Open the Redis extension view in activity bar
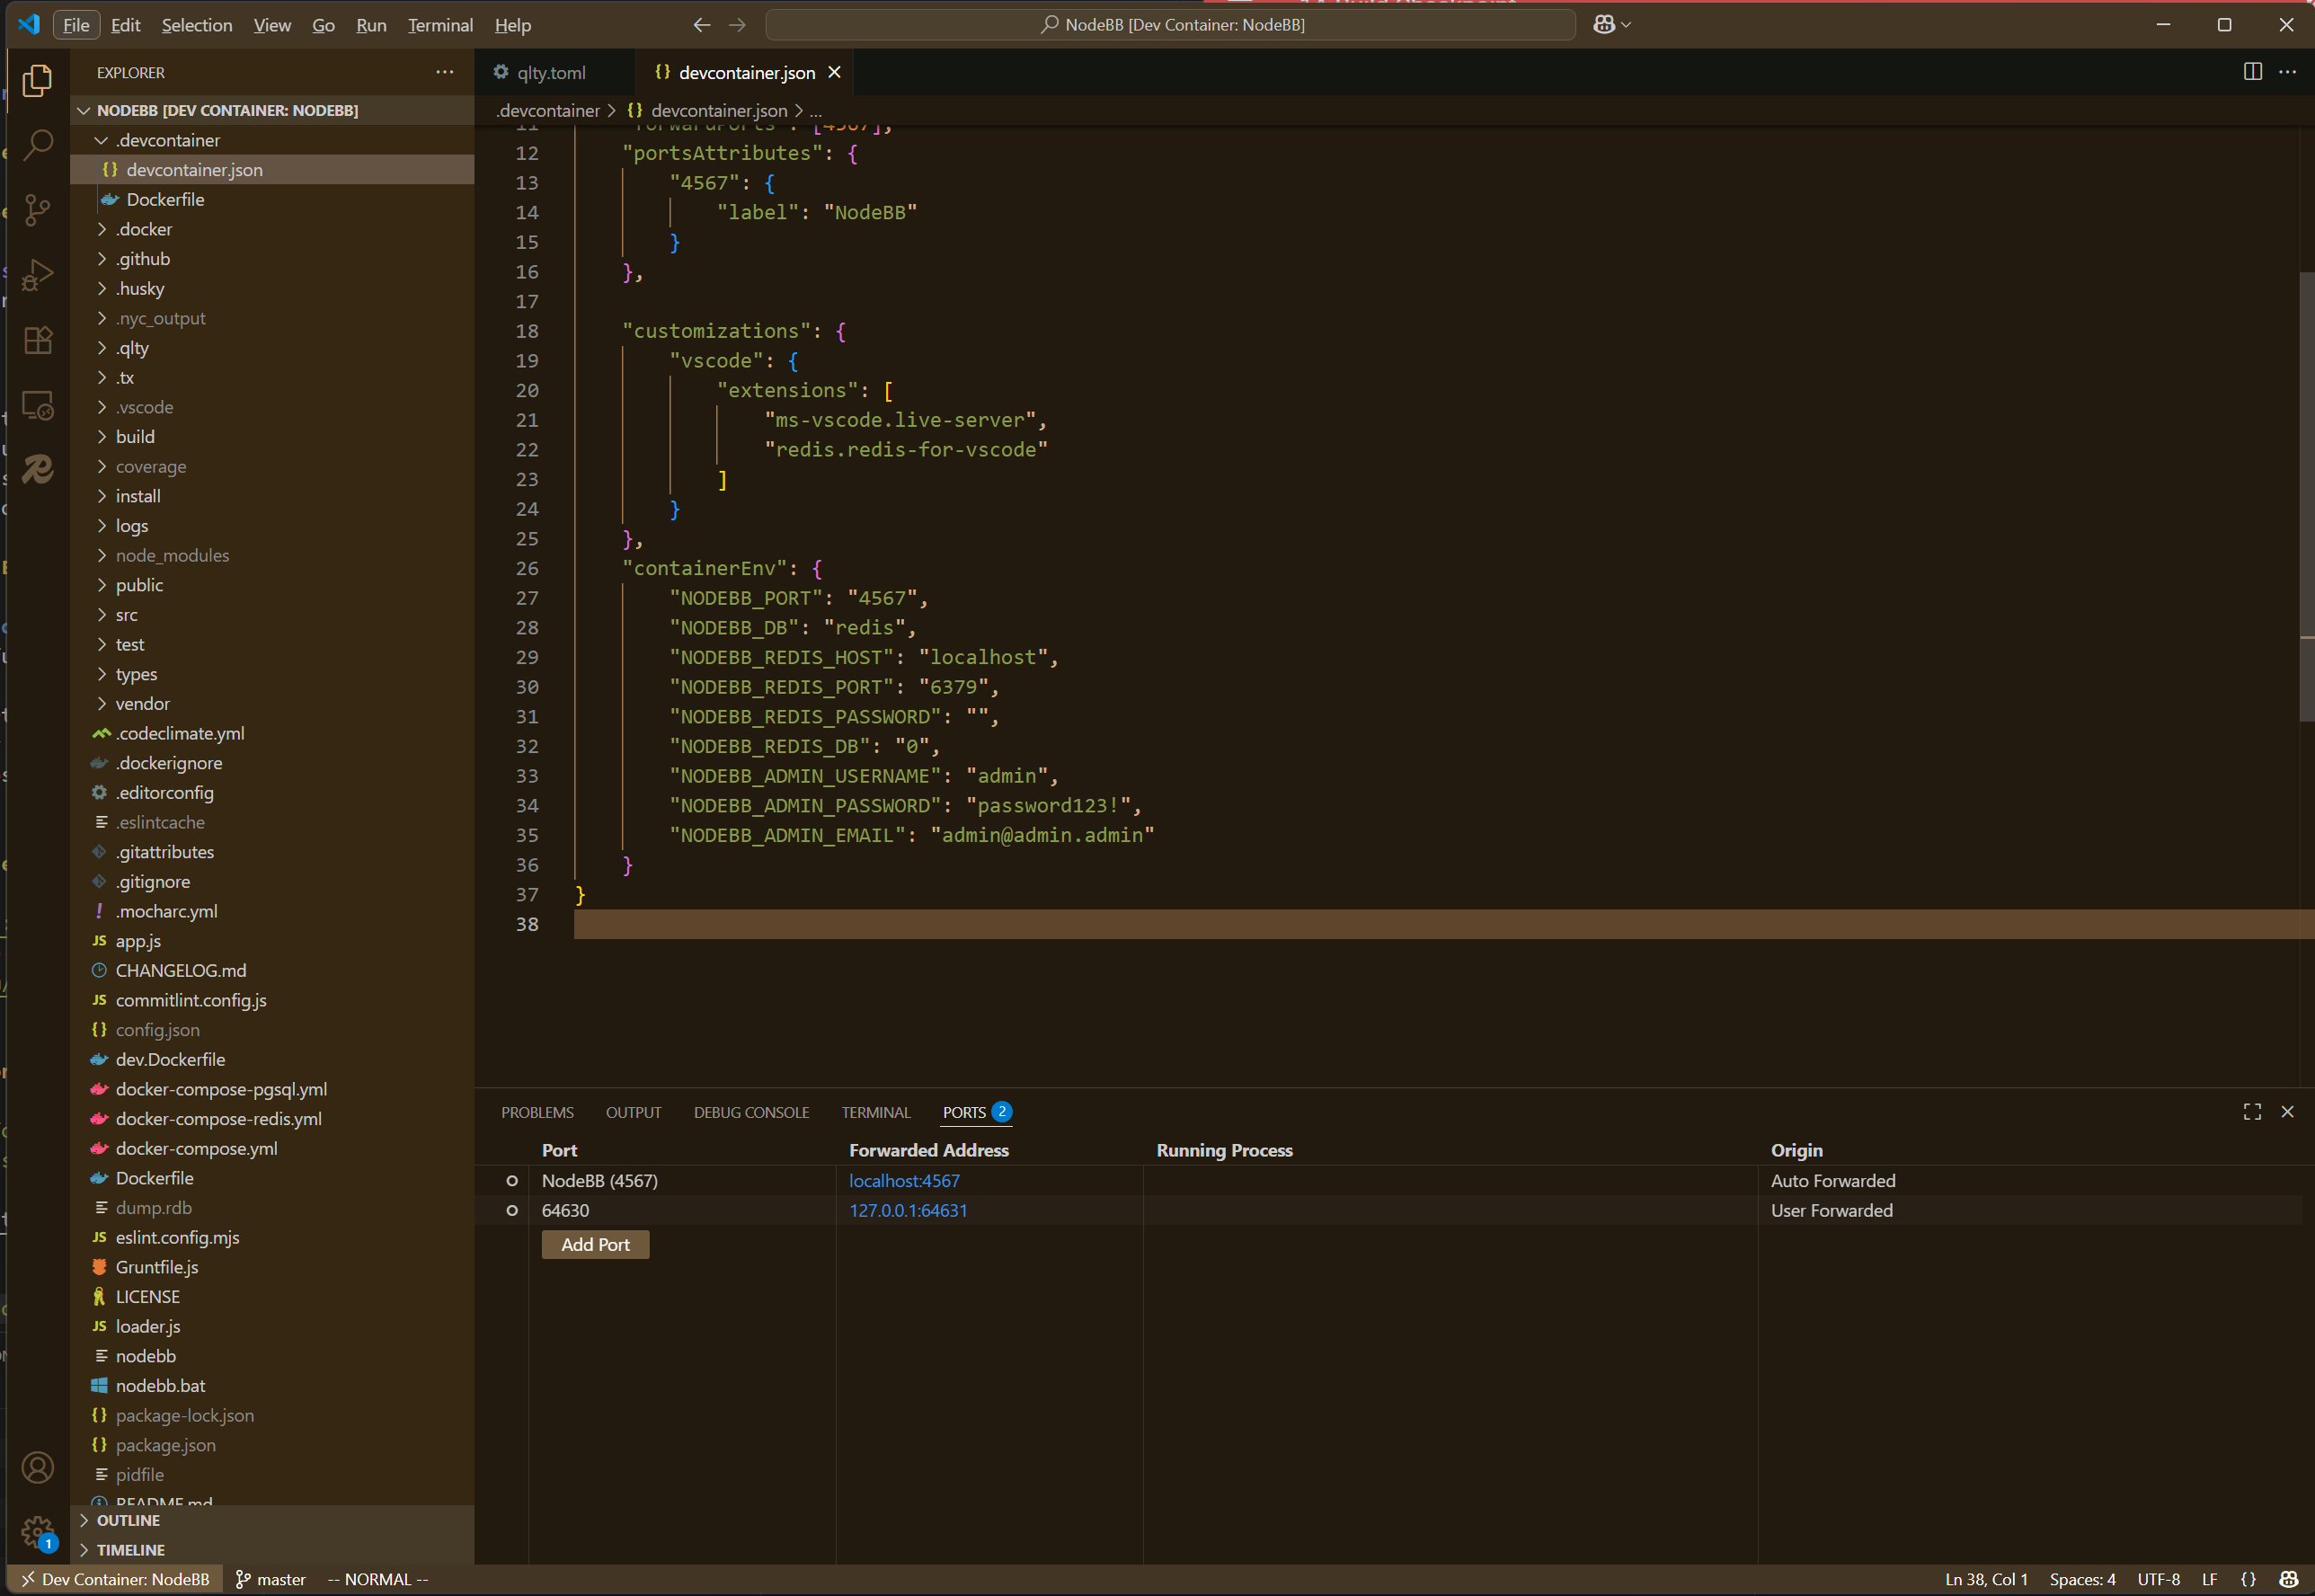 (x=37, y=469)
